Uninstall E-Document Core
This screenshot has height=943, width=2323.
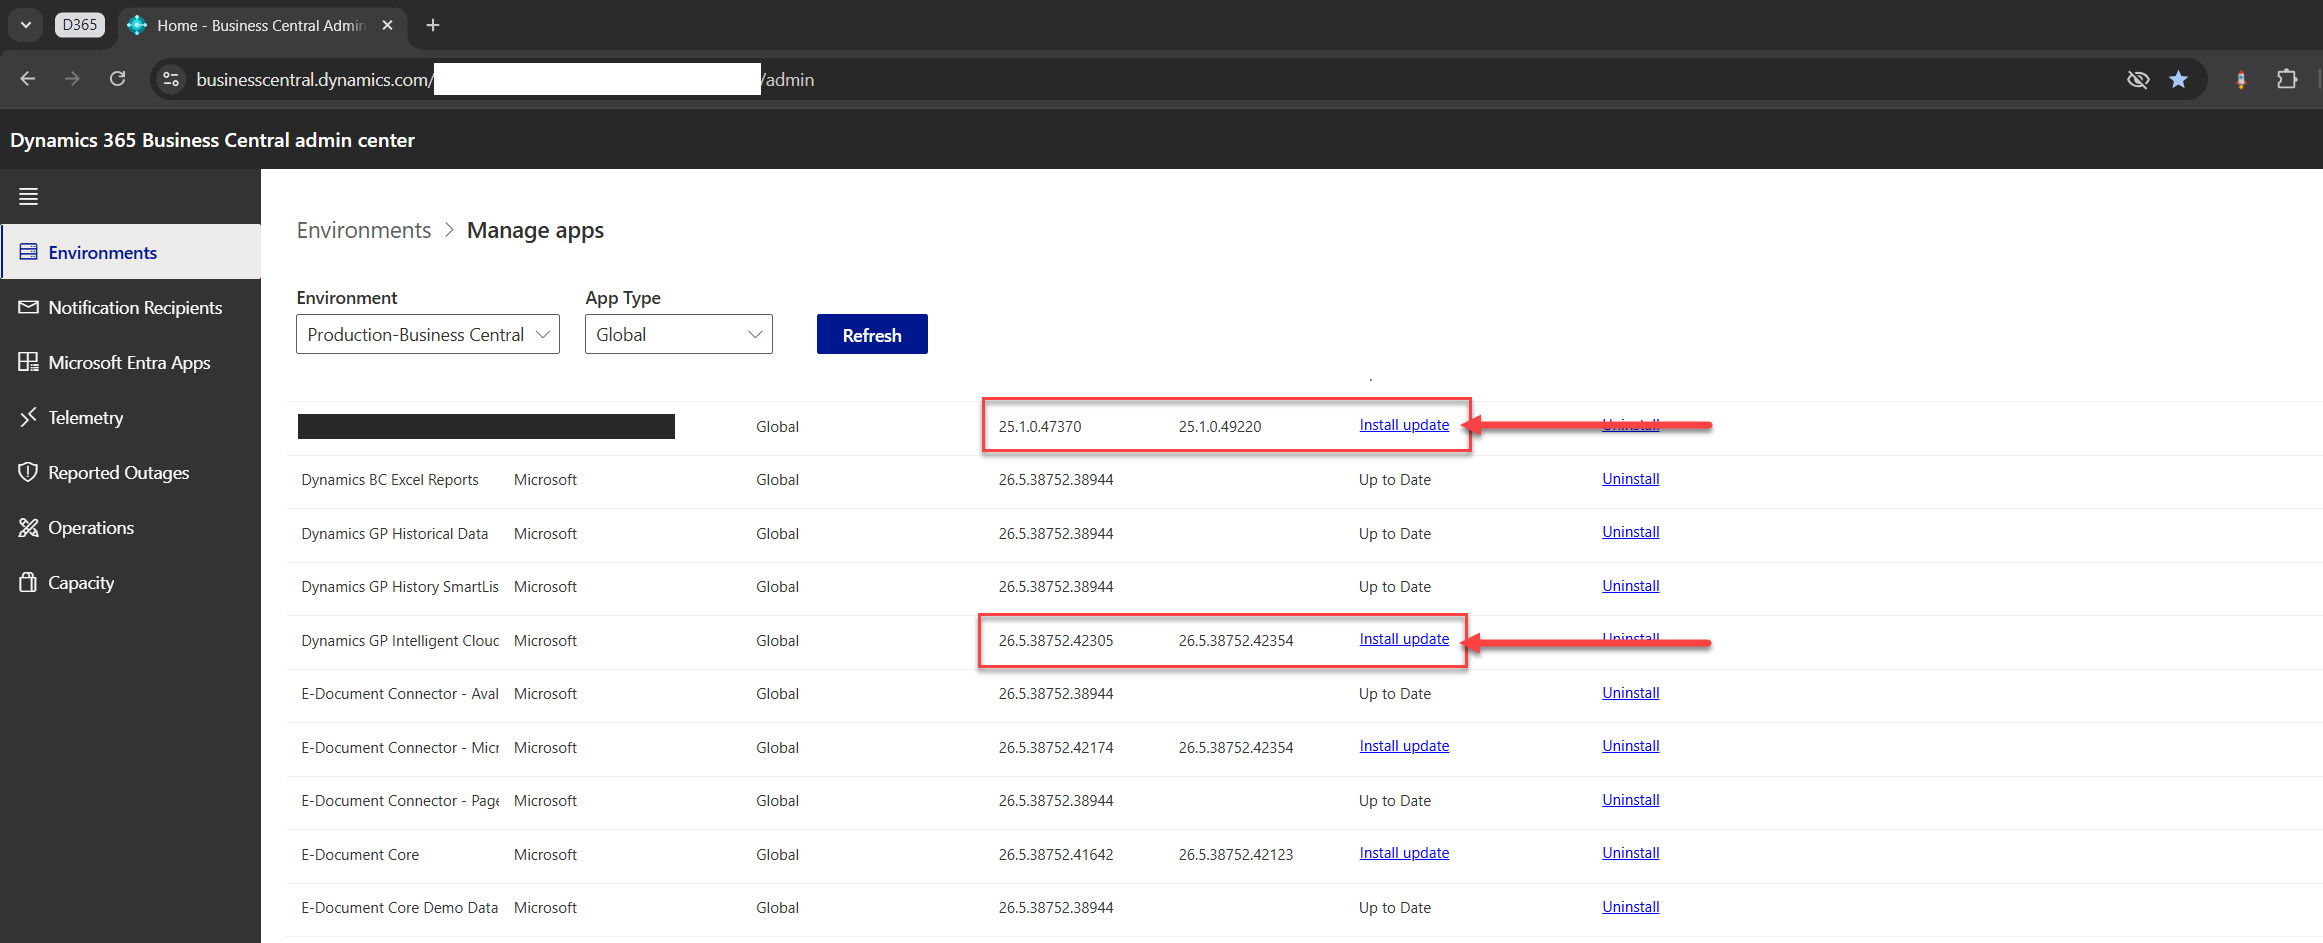tap(1630, 853)
